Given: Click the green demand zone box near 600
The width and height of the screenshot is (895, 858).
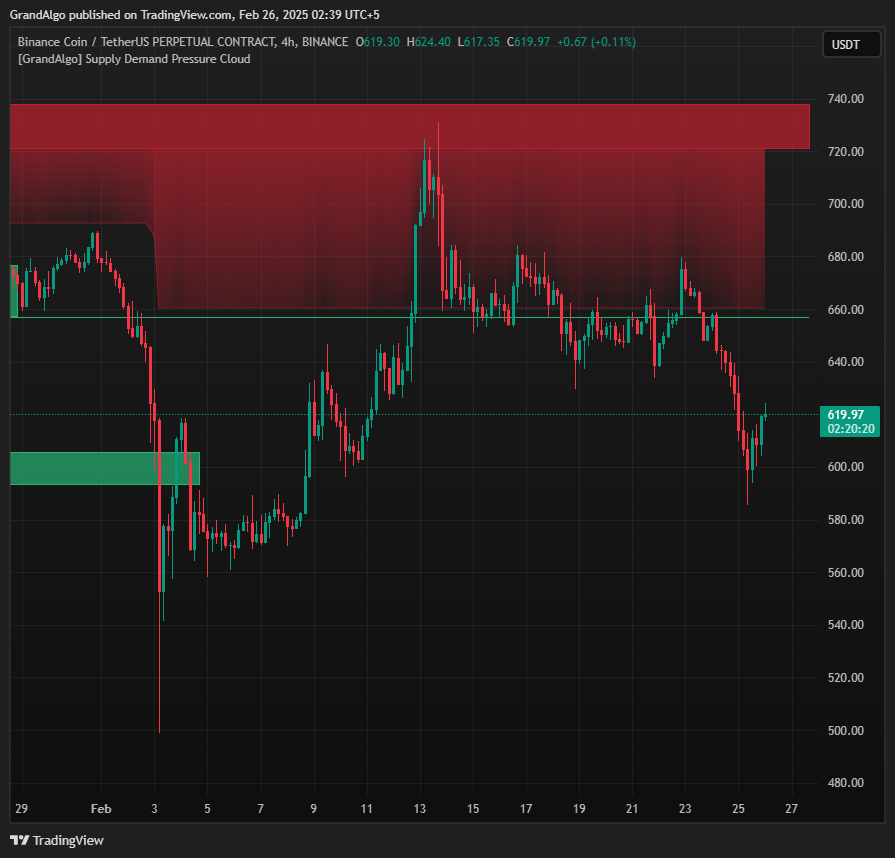Looking at the screenshot, I should (105, 469).
